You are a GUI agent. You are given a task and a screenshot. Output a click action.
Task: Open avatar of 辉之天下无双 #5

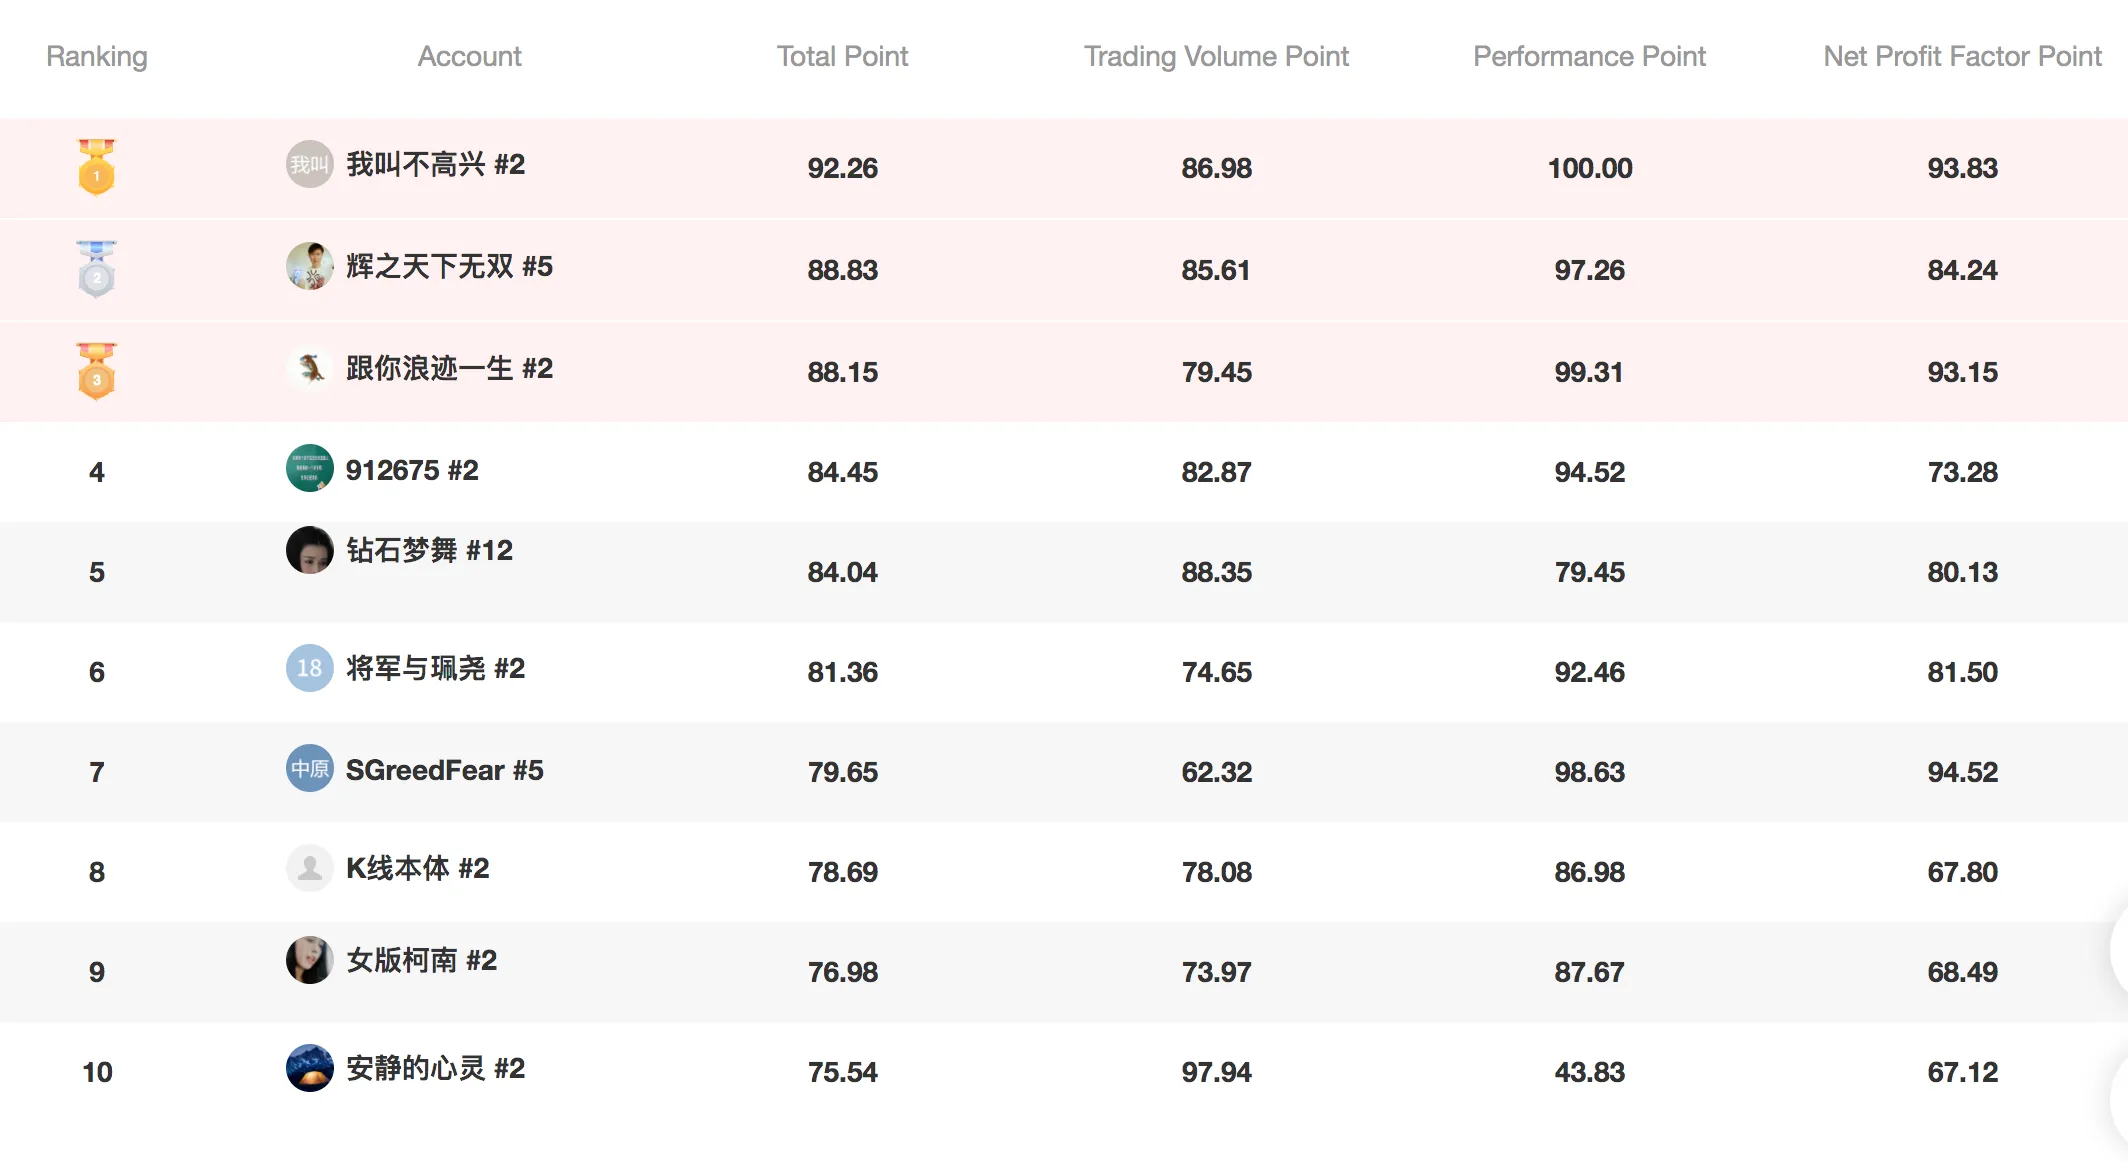pos(309,266)
